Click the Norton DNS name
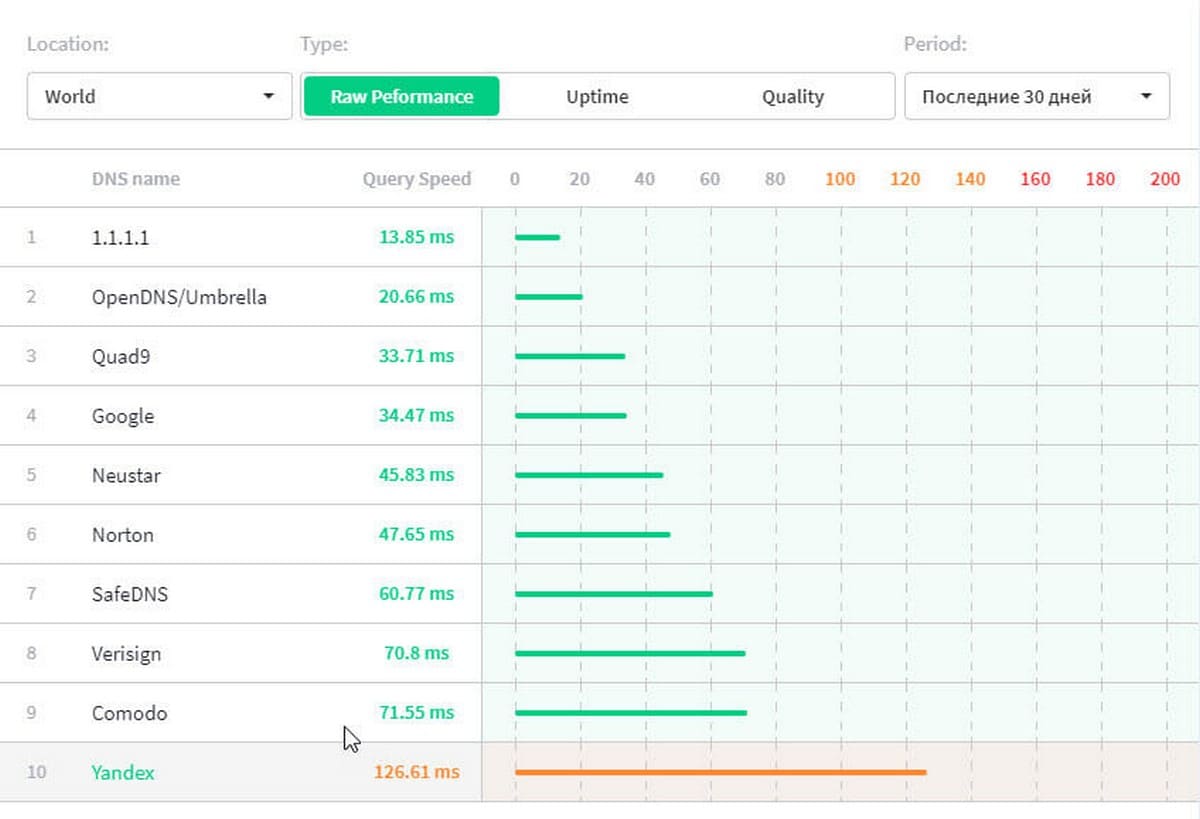The width and height of the screenshot is (1200, 819). tap(123, 535)
